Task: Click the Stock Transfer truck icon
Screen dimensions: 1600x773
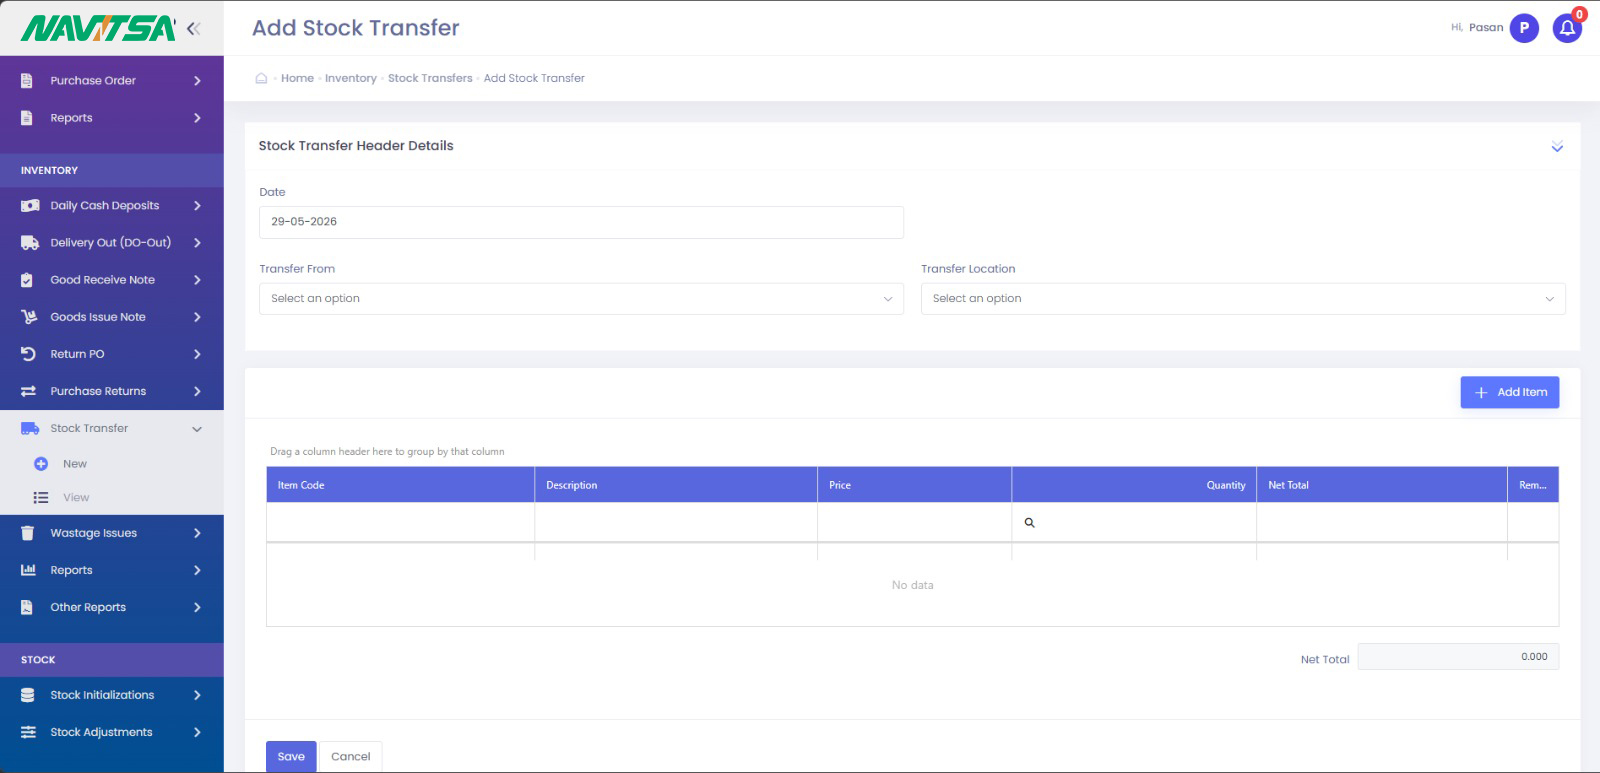Action: (30, 428)
